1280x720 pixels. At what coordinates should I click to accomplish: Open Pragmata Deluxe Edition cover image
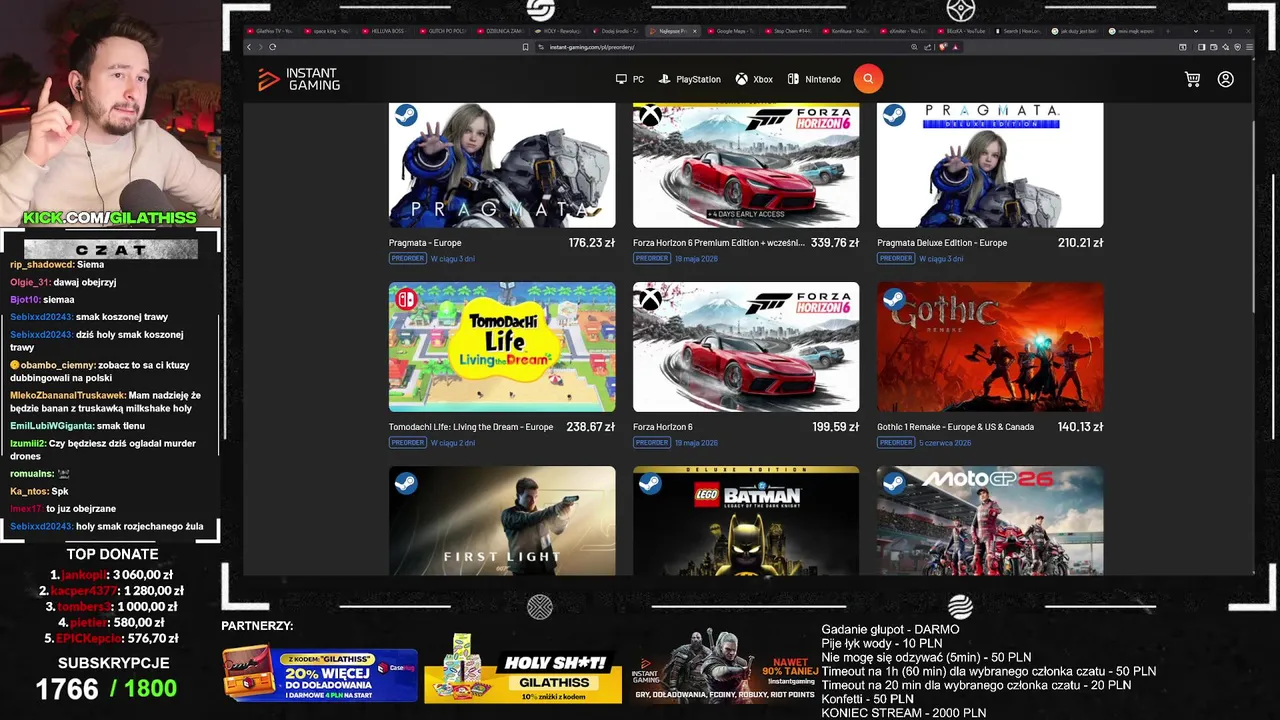click(x=990, y=165)
